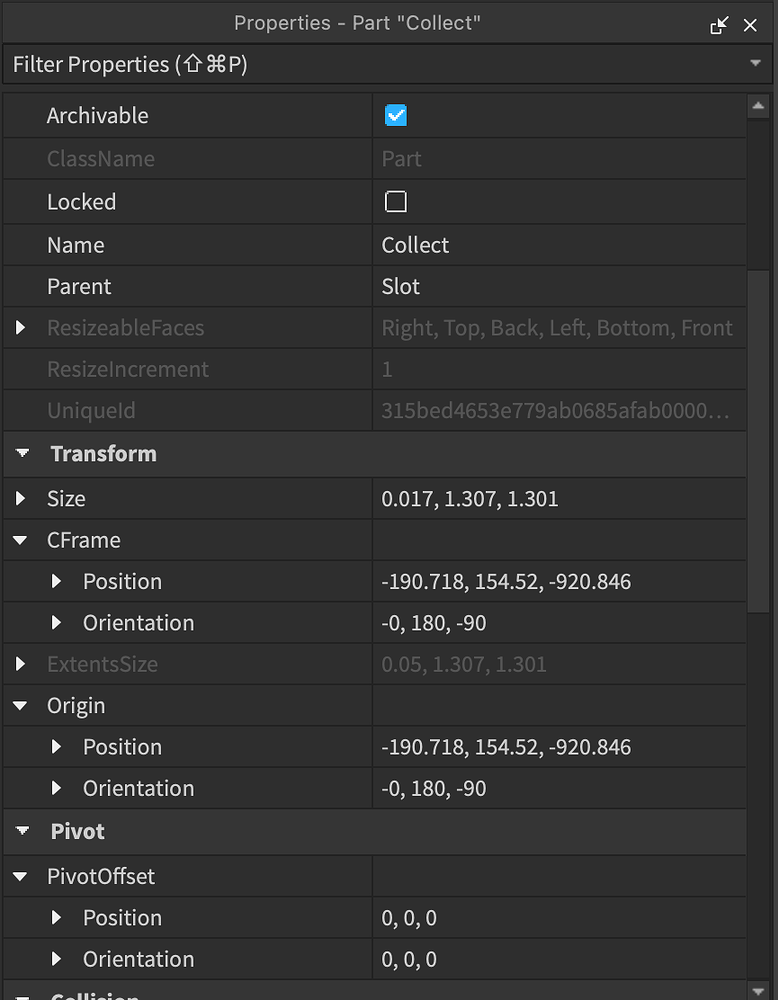Click the Size value field

(x=500, y=499)
